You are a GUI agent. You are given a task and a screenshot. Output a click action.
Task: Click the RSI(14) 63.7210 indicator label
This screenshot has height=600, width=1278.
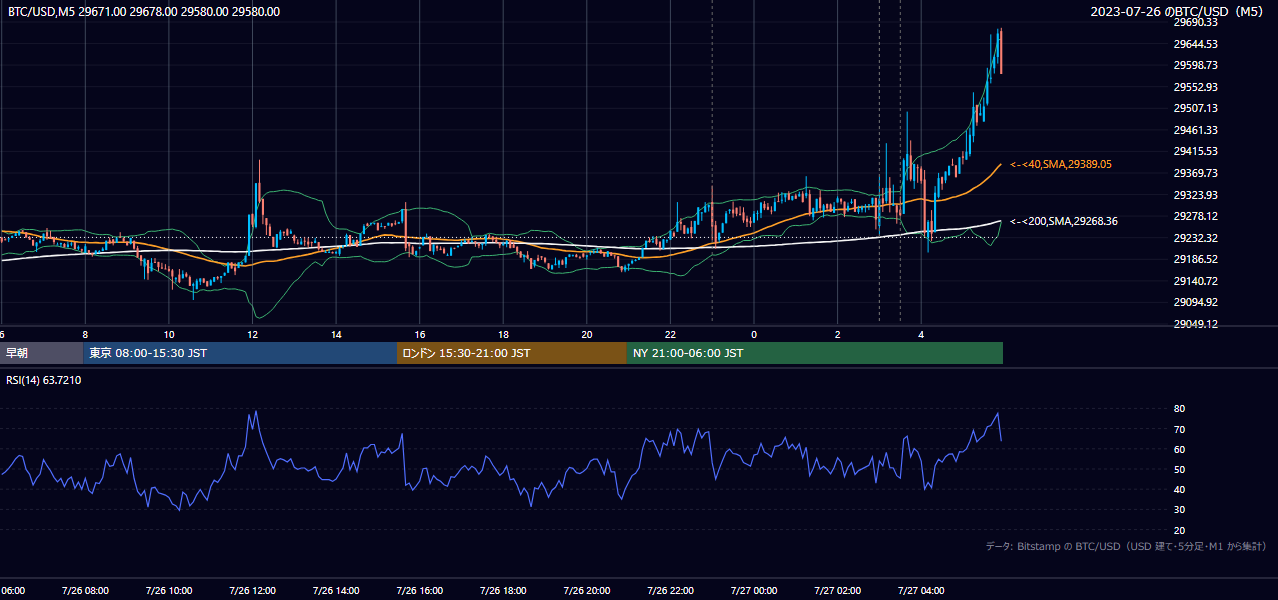coord(44,381)
